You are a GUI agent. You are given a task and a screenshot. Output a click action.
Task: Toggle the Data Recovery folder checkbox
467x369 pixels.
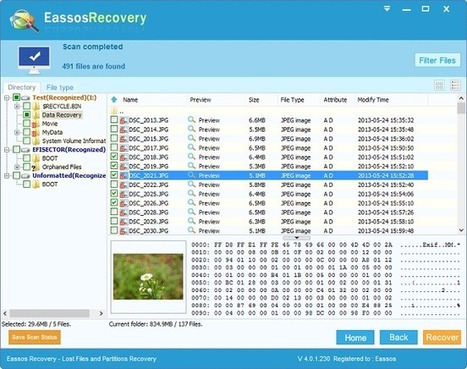point(27,115)
